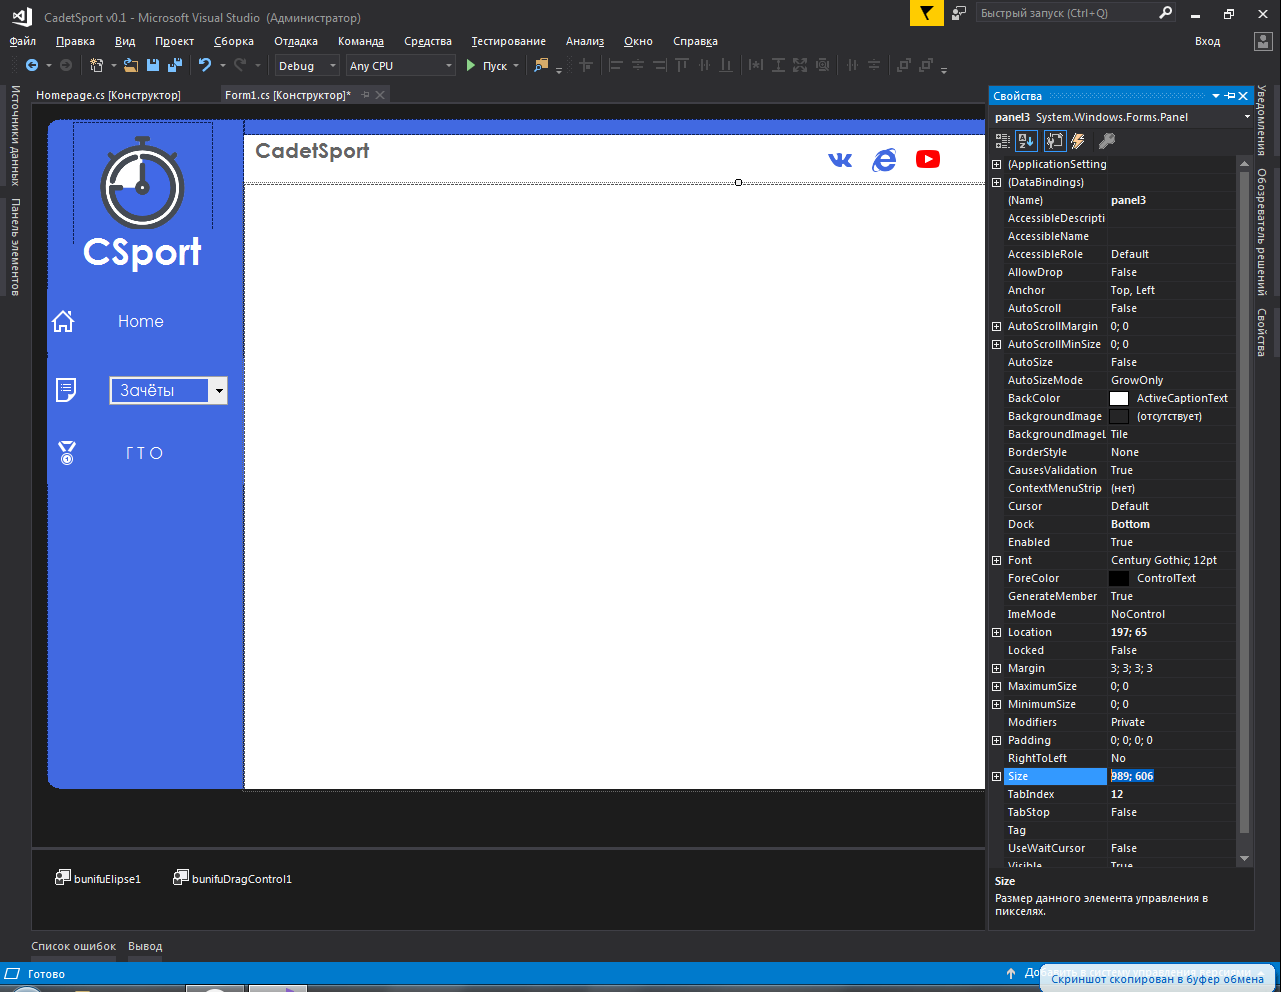Click the ГТО button on the form
Image resolution: width=1281 pixels, height=992 pixels.
[144, 453]
